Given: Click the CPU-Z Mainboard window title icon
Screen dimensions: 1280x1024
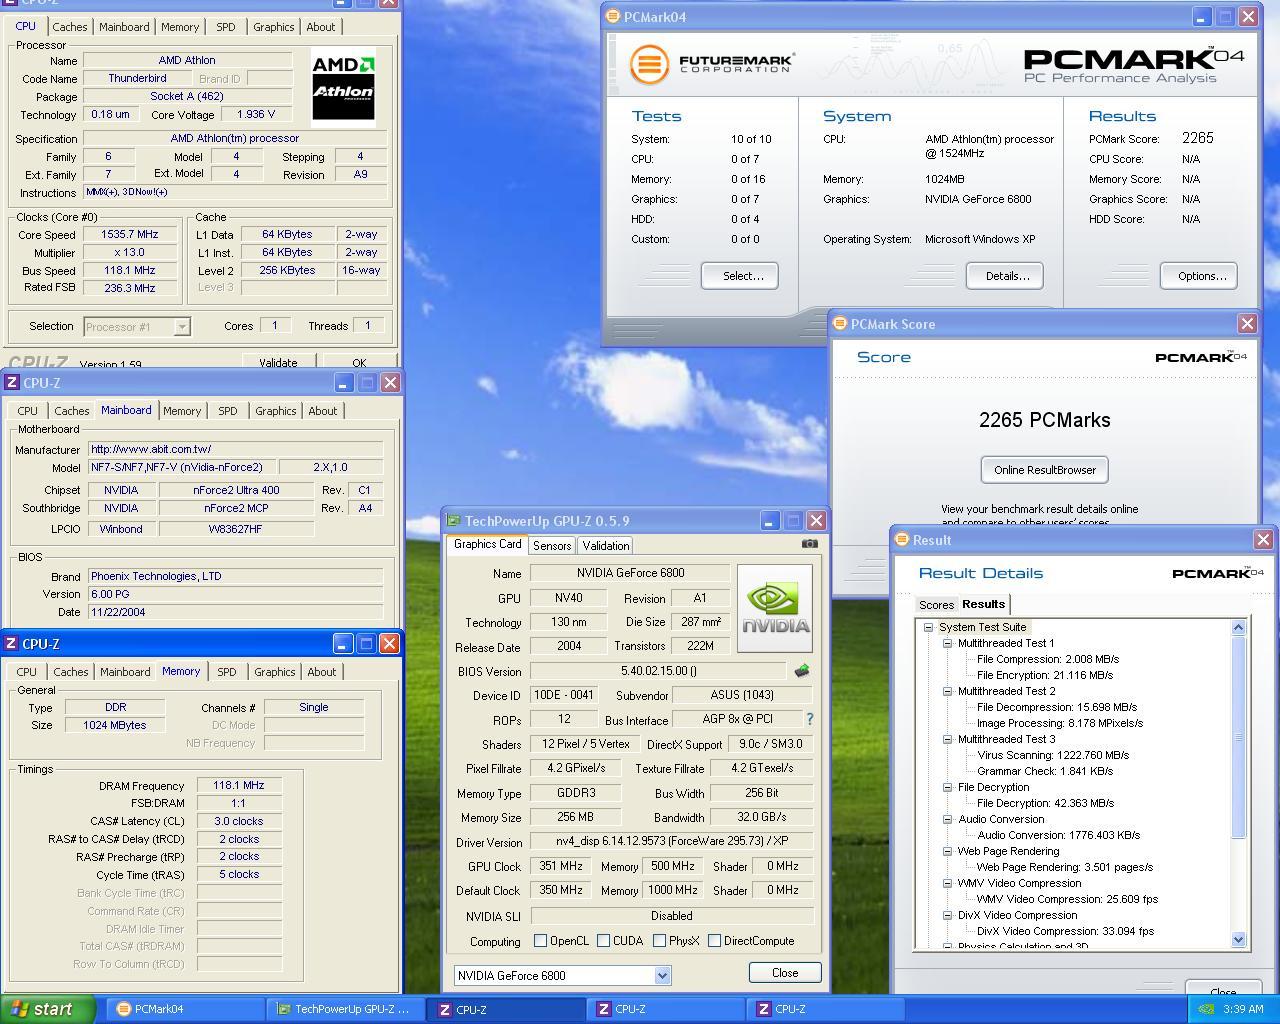Looking at the screenshot, I should coord(12,383).
